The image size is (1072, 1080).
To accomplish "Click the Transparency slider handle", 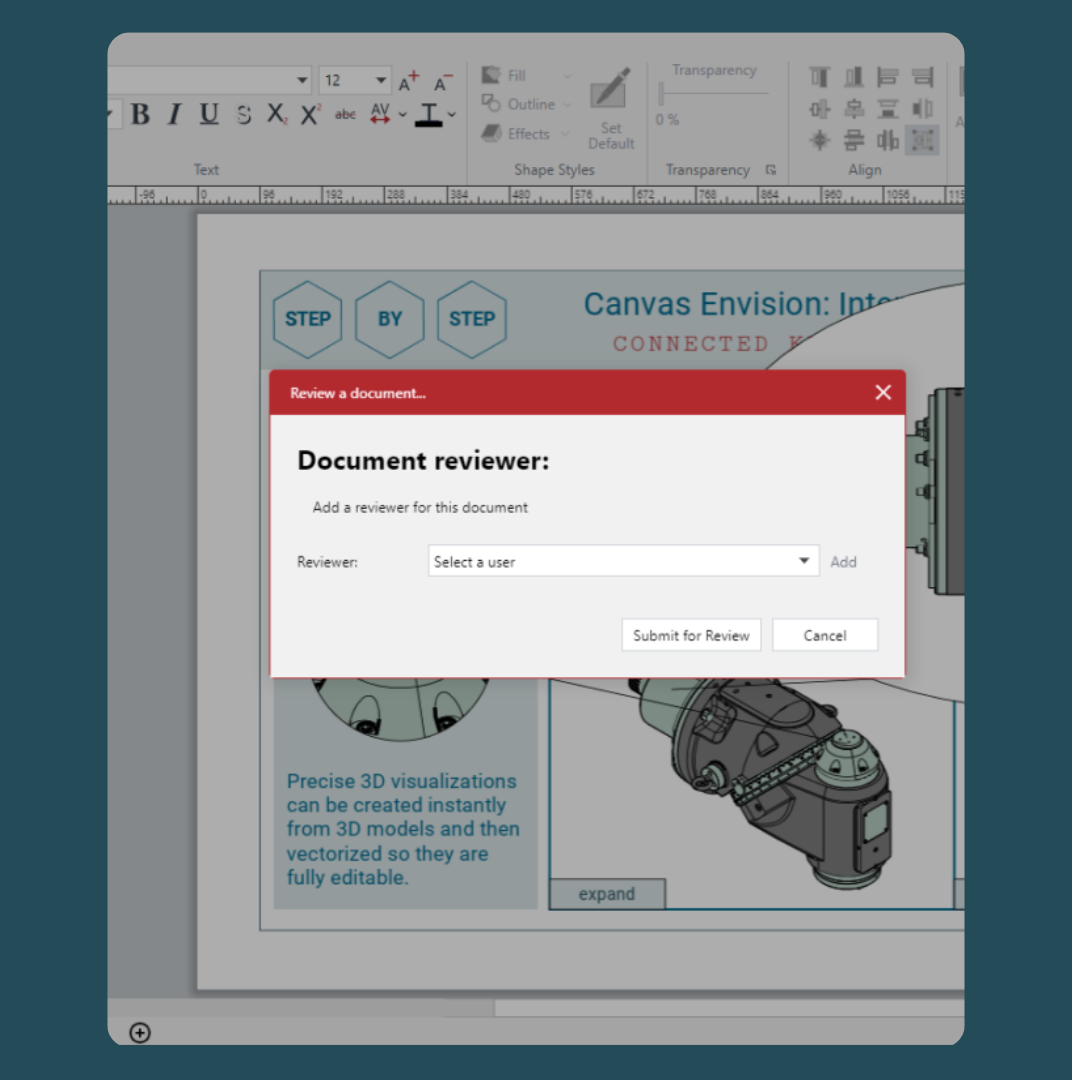I will (x=661, y=94).
